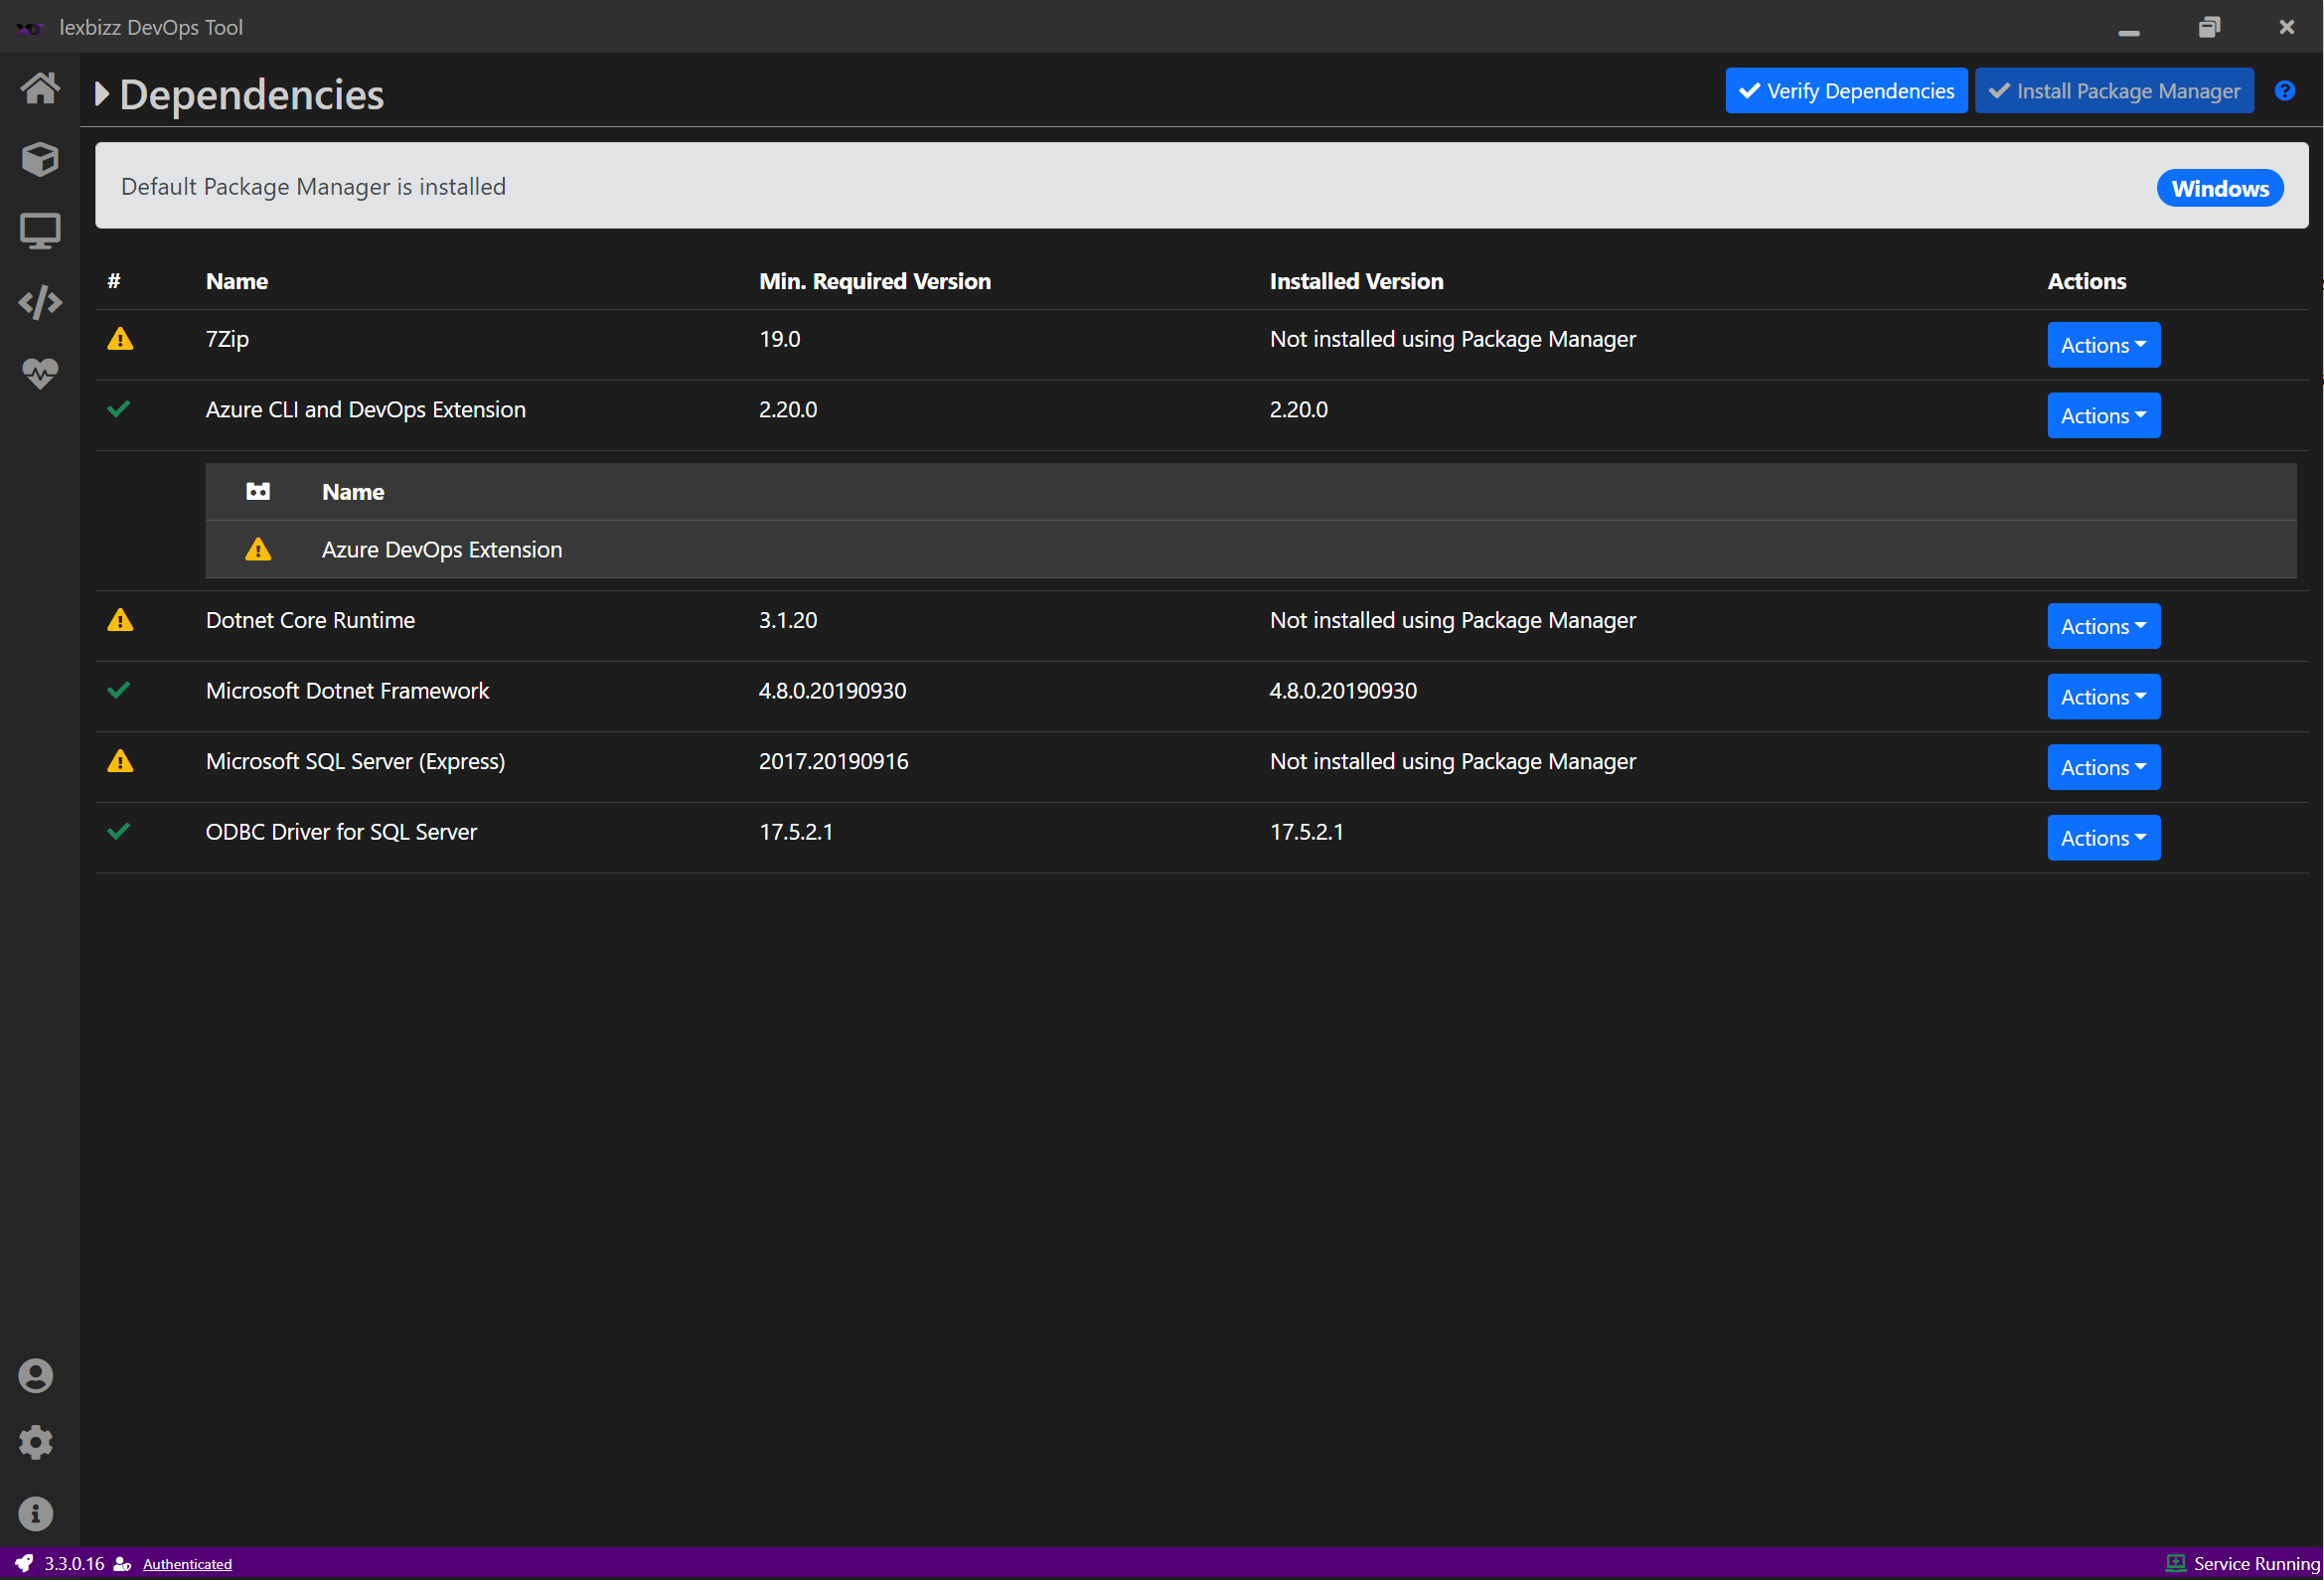
Task: Click the Min. Required Version column header
Action: [x=875, y=281]
